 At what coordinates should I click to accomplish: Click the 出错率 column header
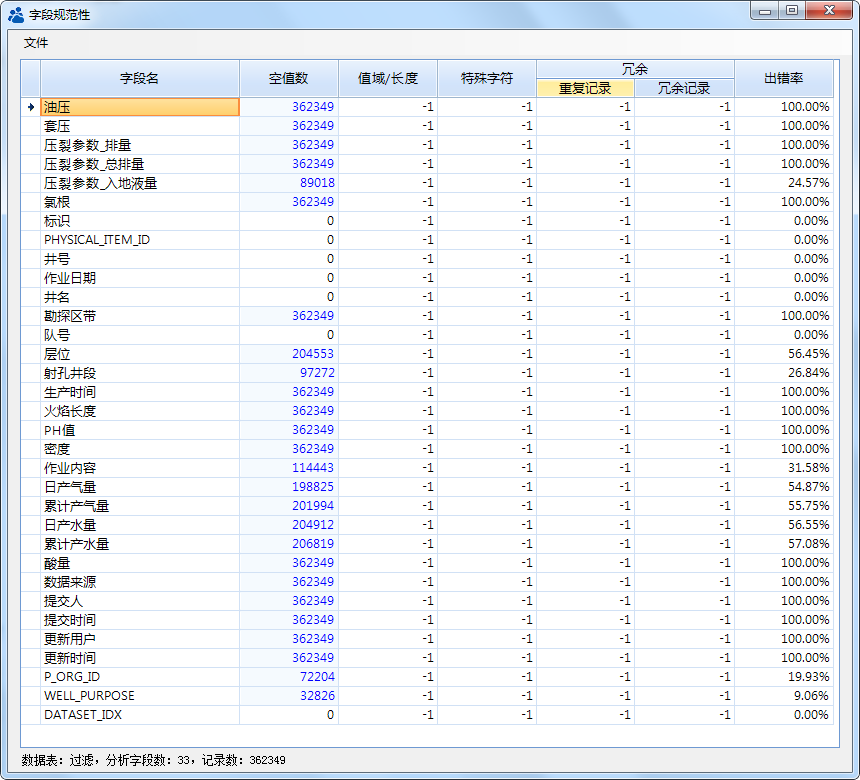tap(784, 78)
